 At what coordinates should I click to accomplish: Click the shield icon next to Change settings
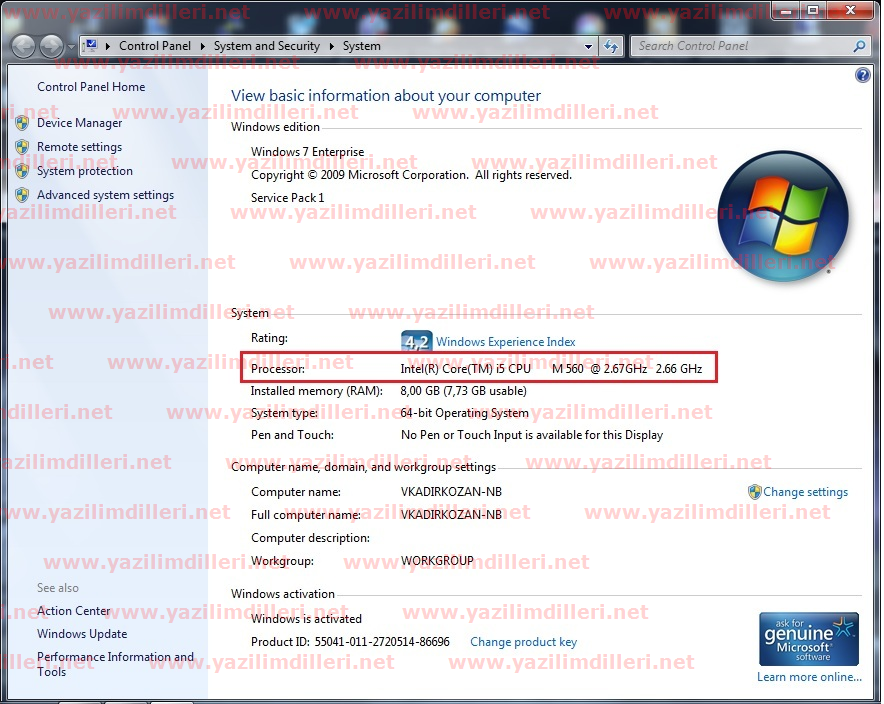tap(755, 492)
